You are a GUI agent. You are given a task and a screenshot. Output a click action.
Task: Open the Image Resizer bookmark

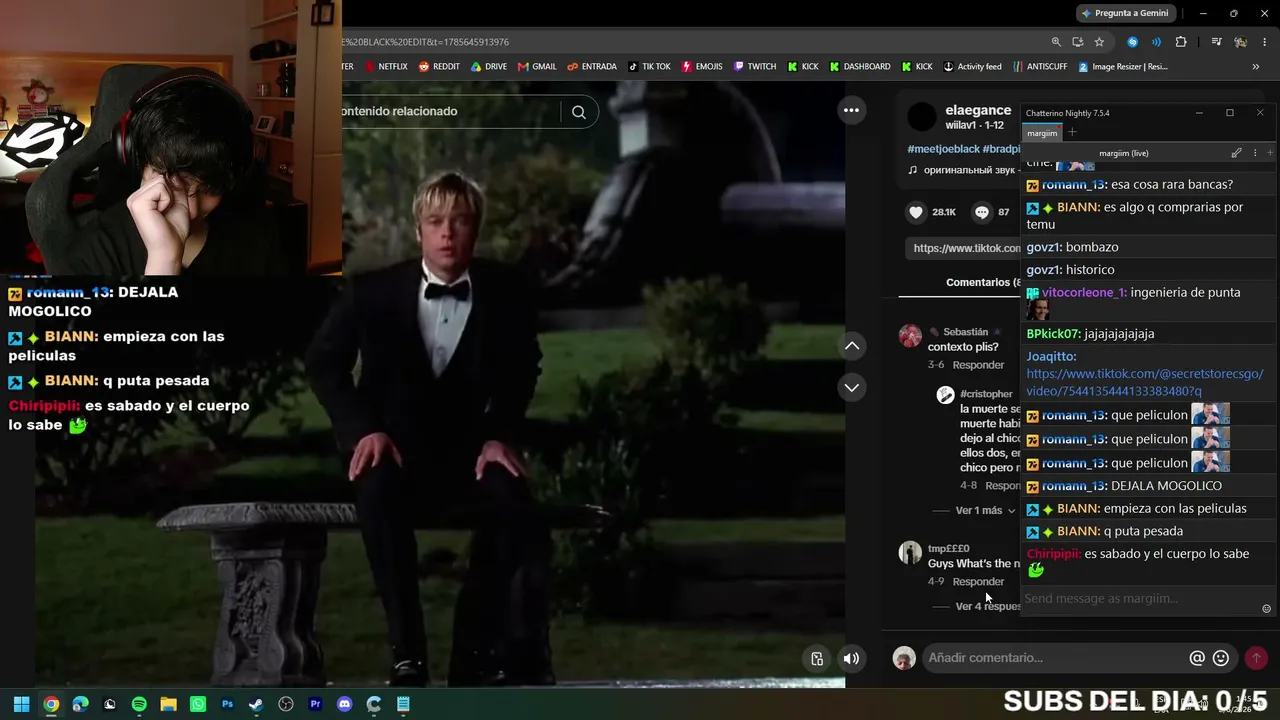(1123, 67)
